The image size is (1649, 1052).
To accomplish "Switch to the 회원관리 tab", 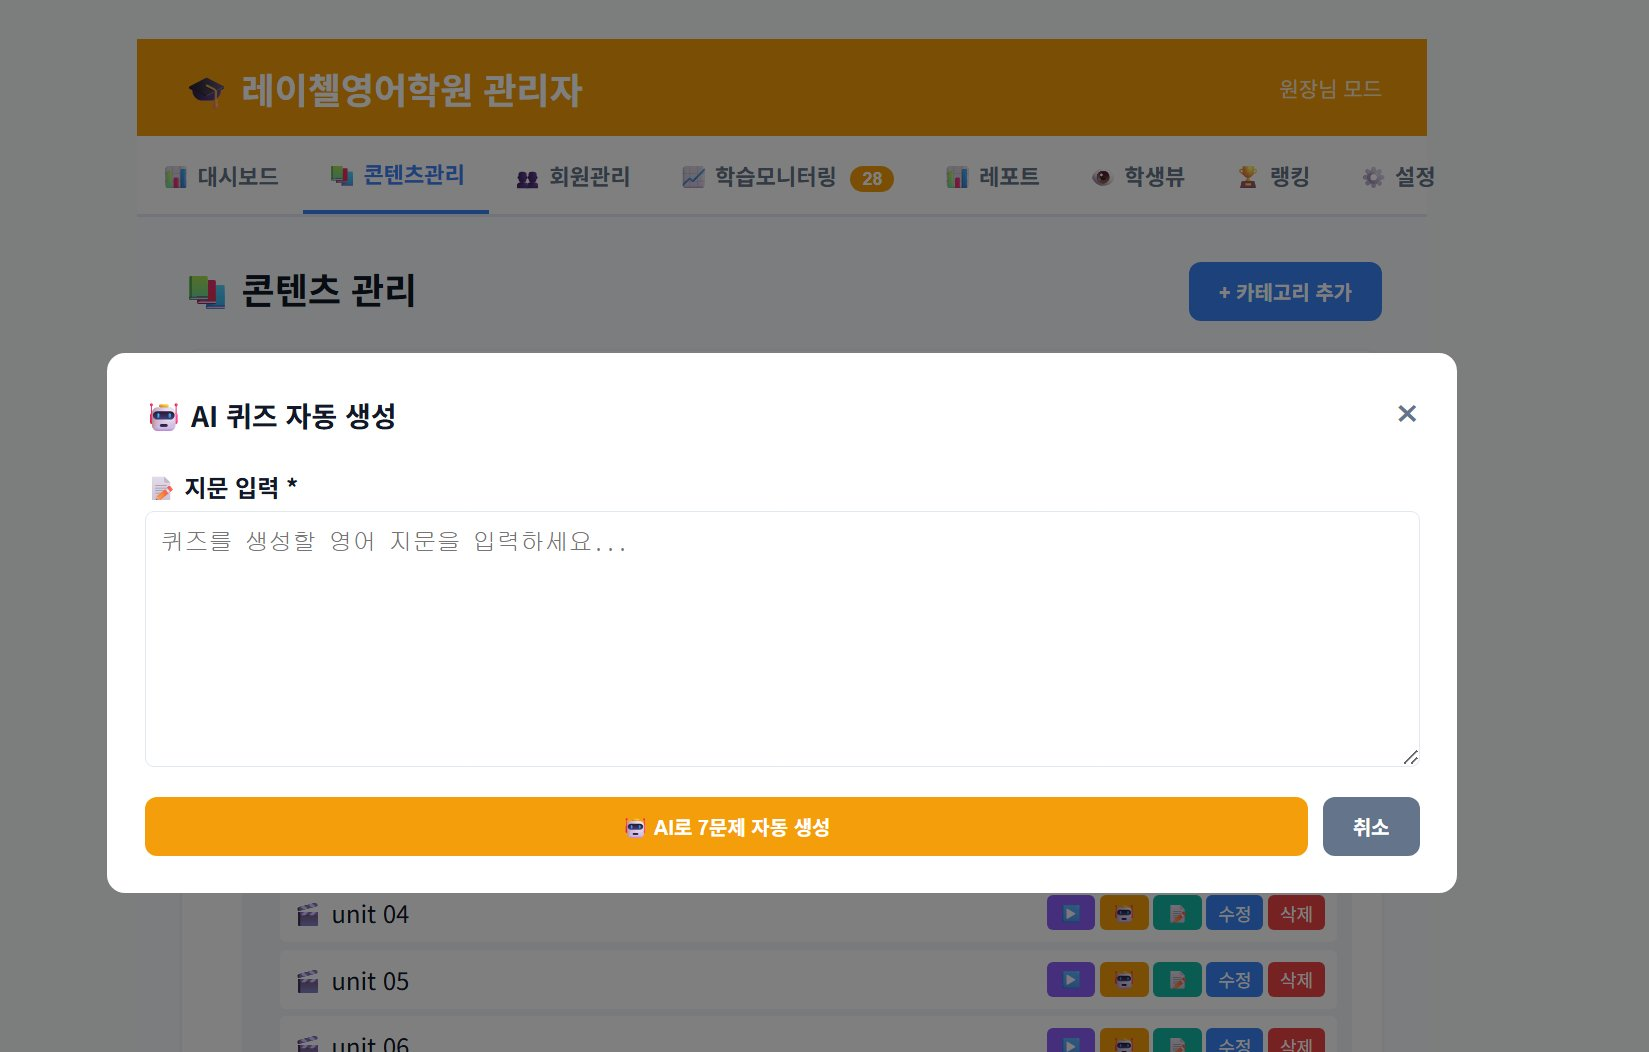I will tap(572, 177).
